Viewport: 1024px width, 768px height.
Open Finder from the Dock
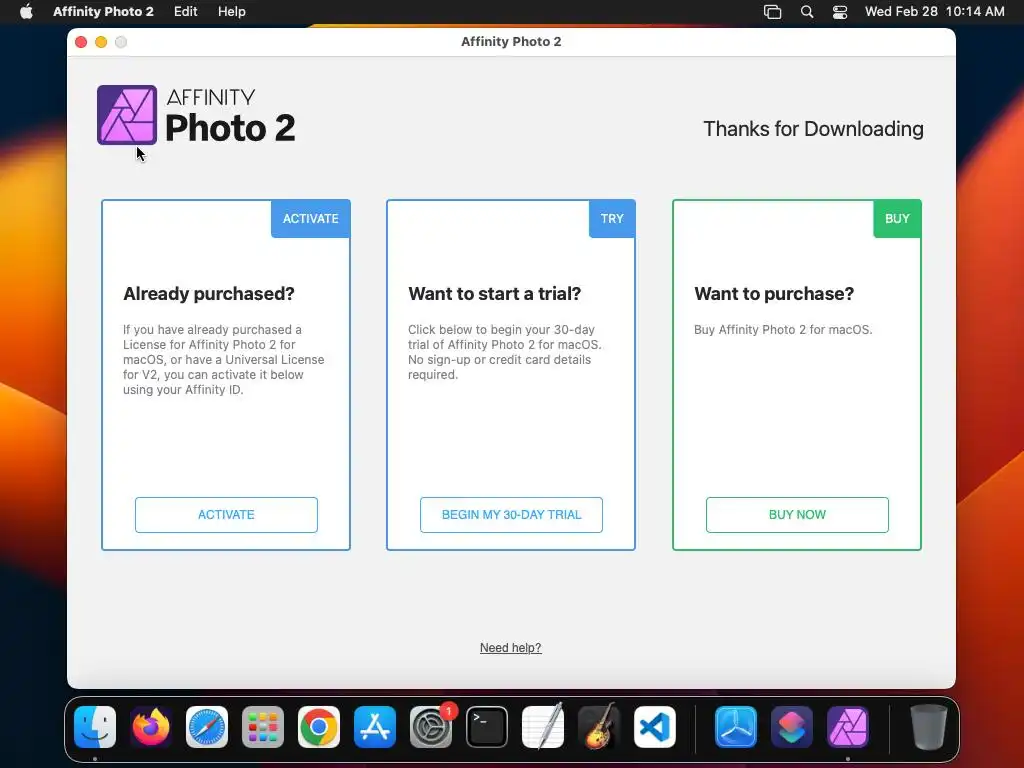[x=95, y=727]
